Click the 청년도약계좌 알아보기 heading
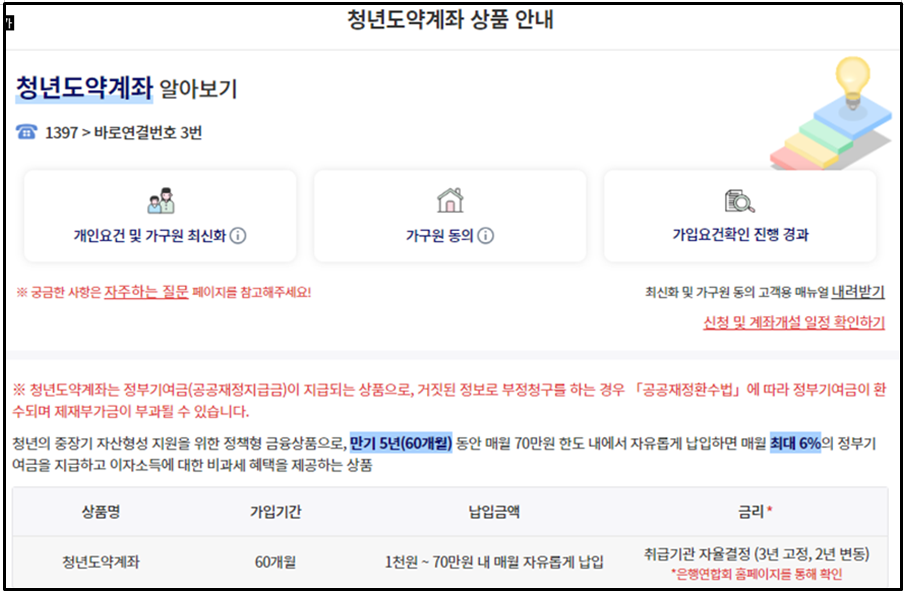 (126, 89)
